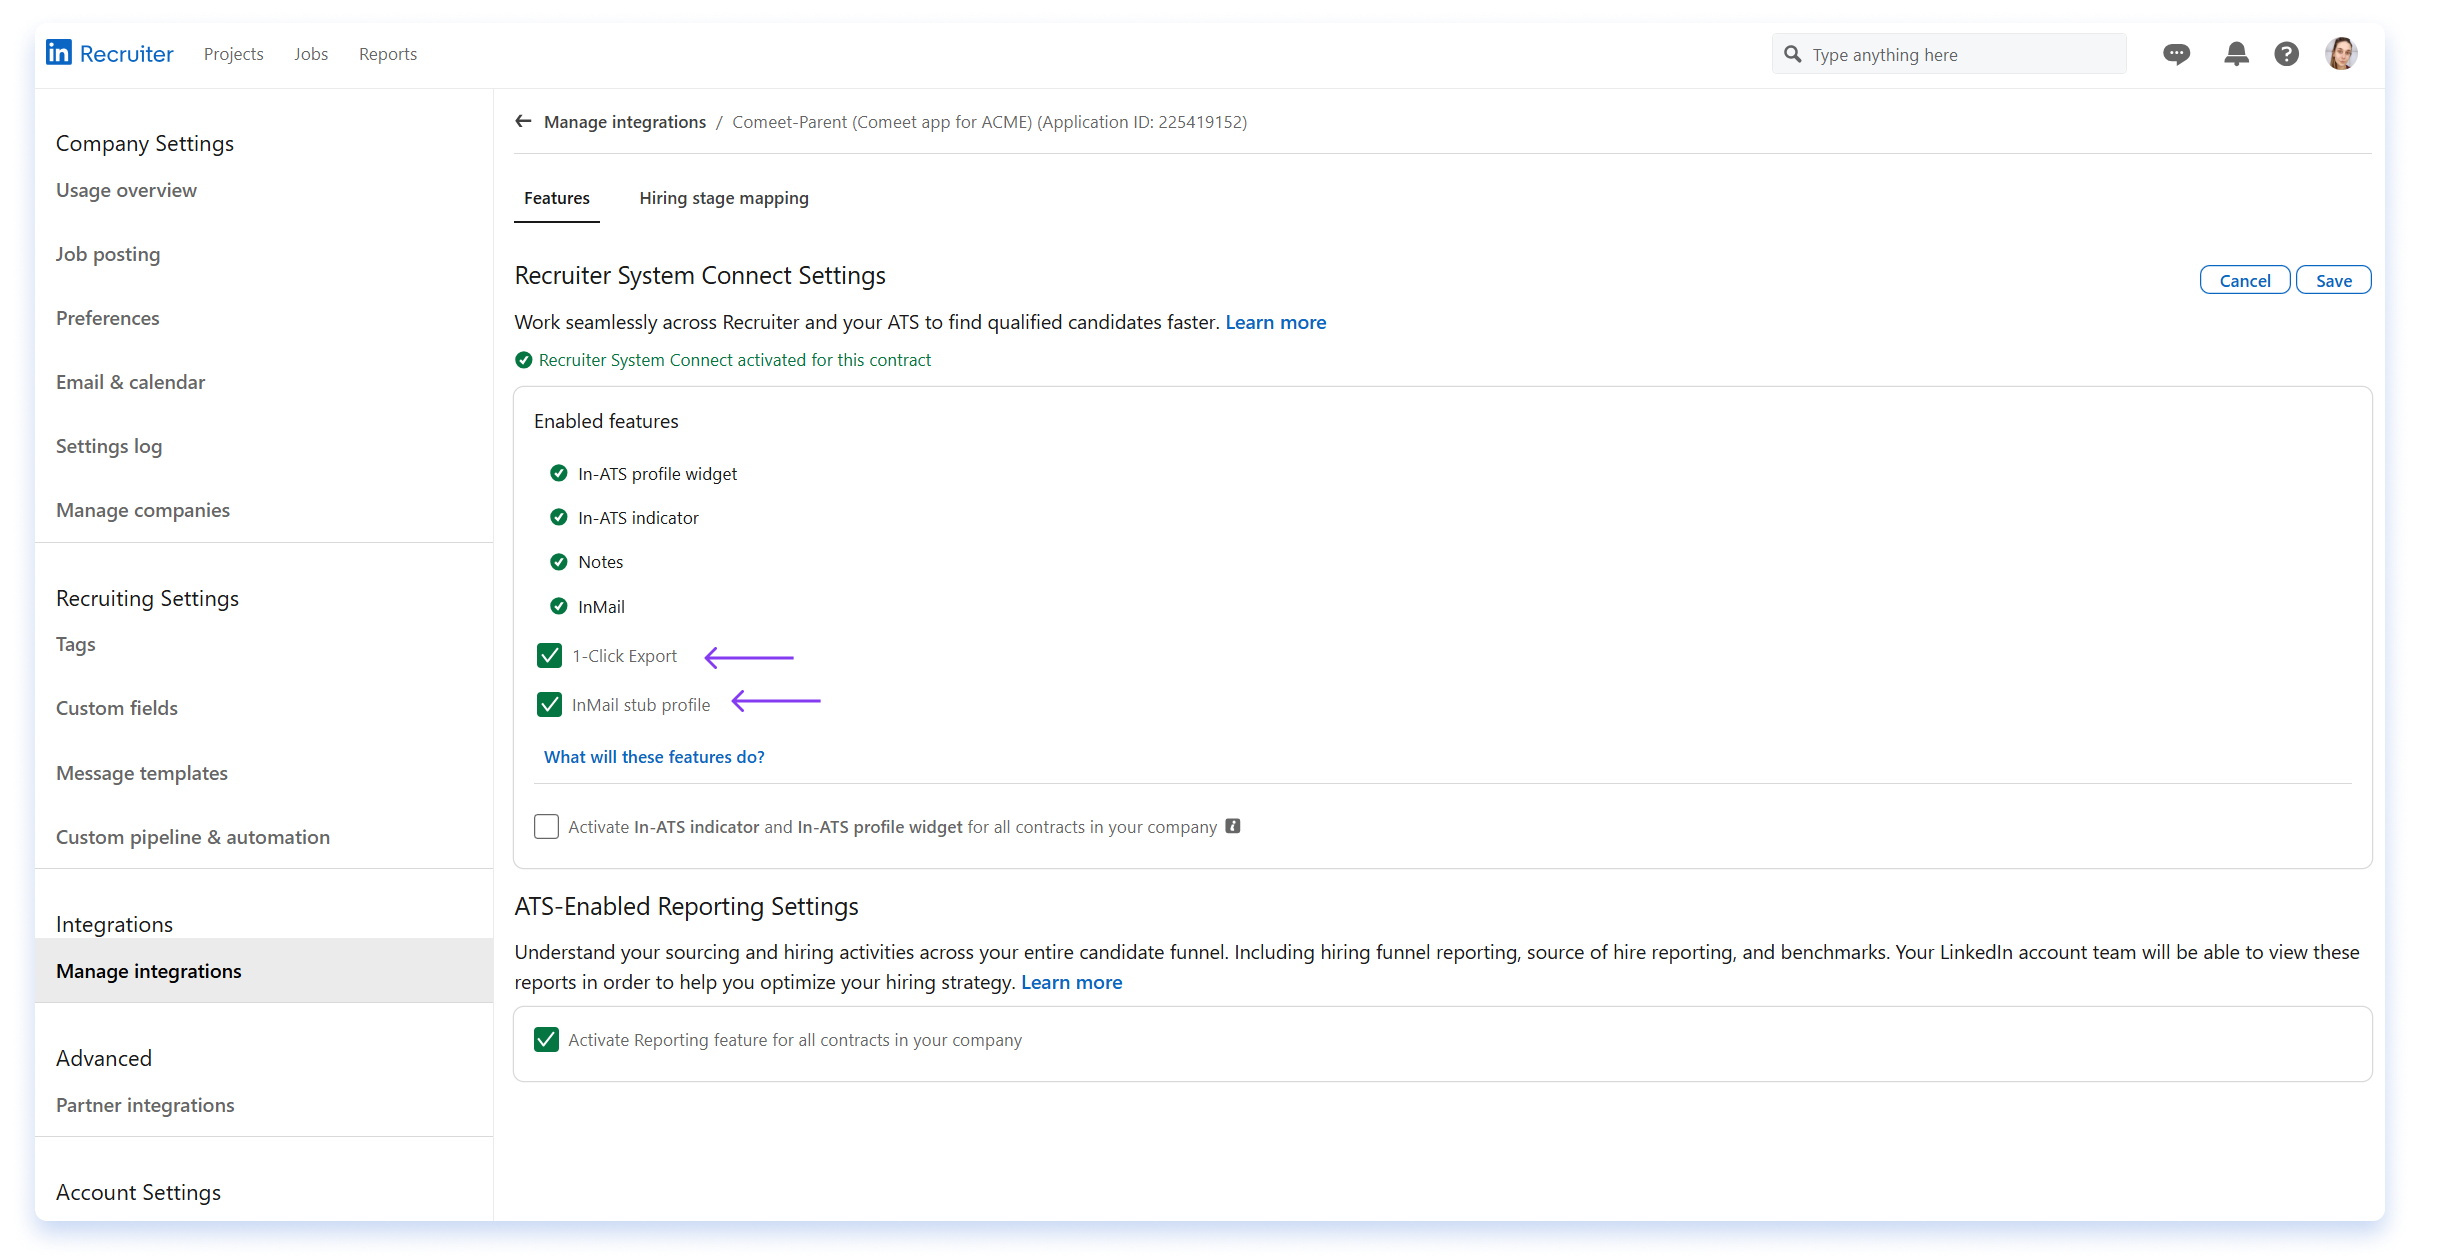Select Manage integrations in sidebar
This screenshot has height=1260, width=2440.
tap(264, 971)
